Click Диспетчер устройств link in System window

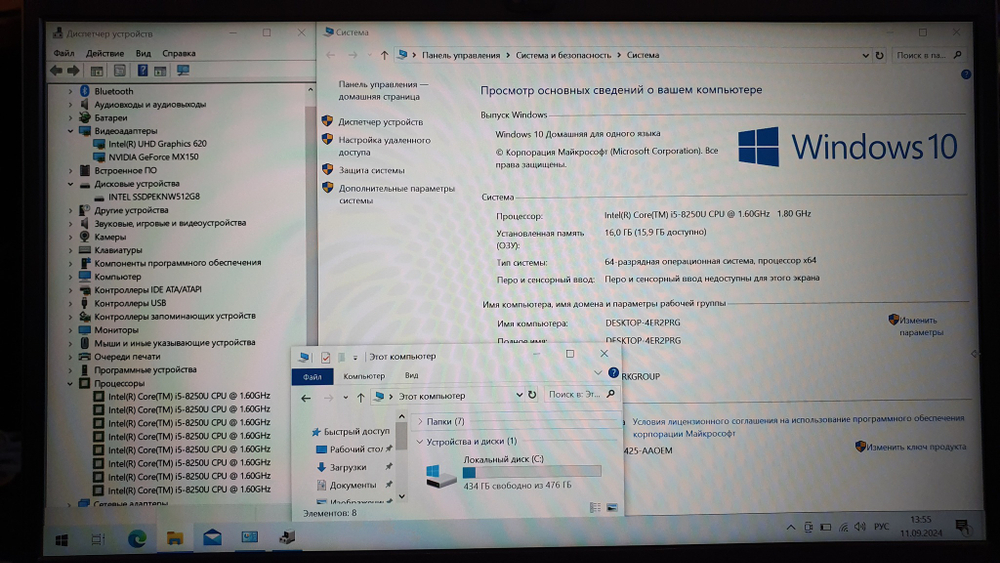click(380, 122)
